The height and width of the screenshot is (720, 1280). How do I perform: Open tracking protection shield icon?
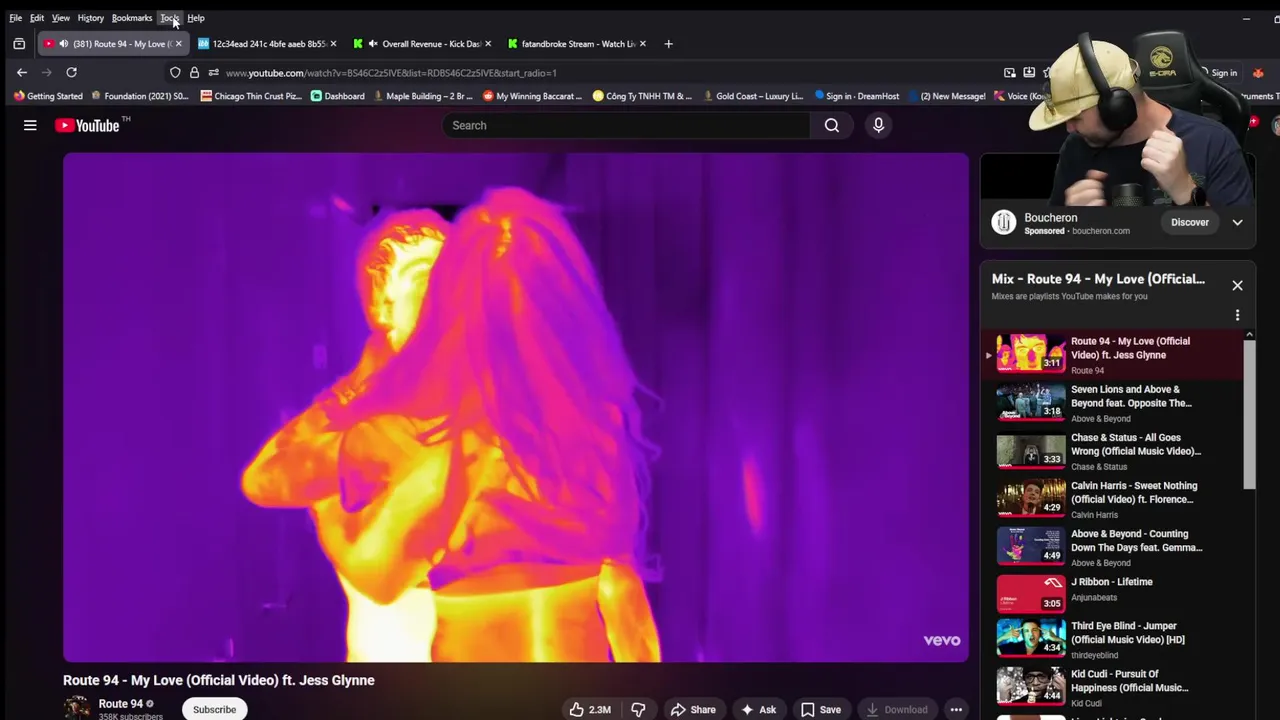(175, 72)
